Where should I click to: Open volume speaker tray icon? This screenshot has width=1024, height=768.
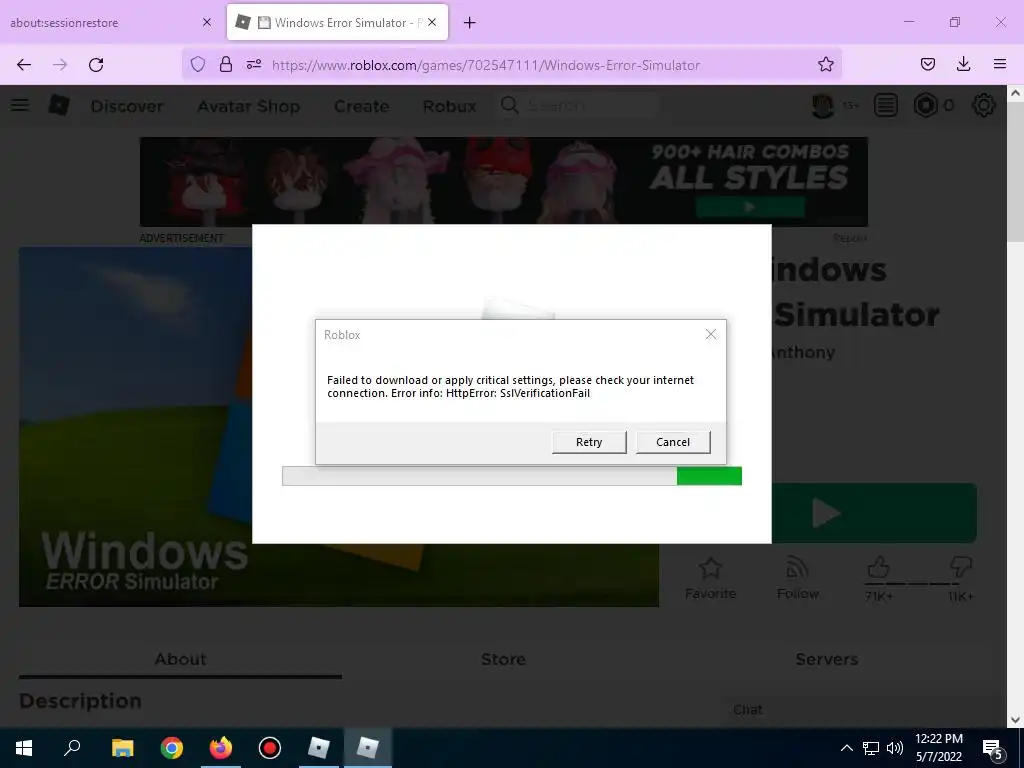click(x=895, y=748)
